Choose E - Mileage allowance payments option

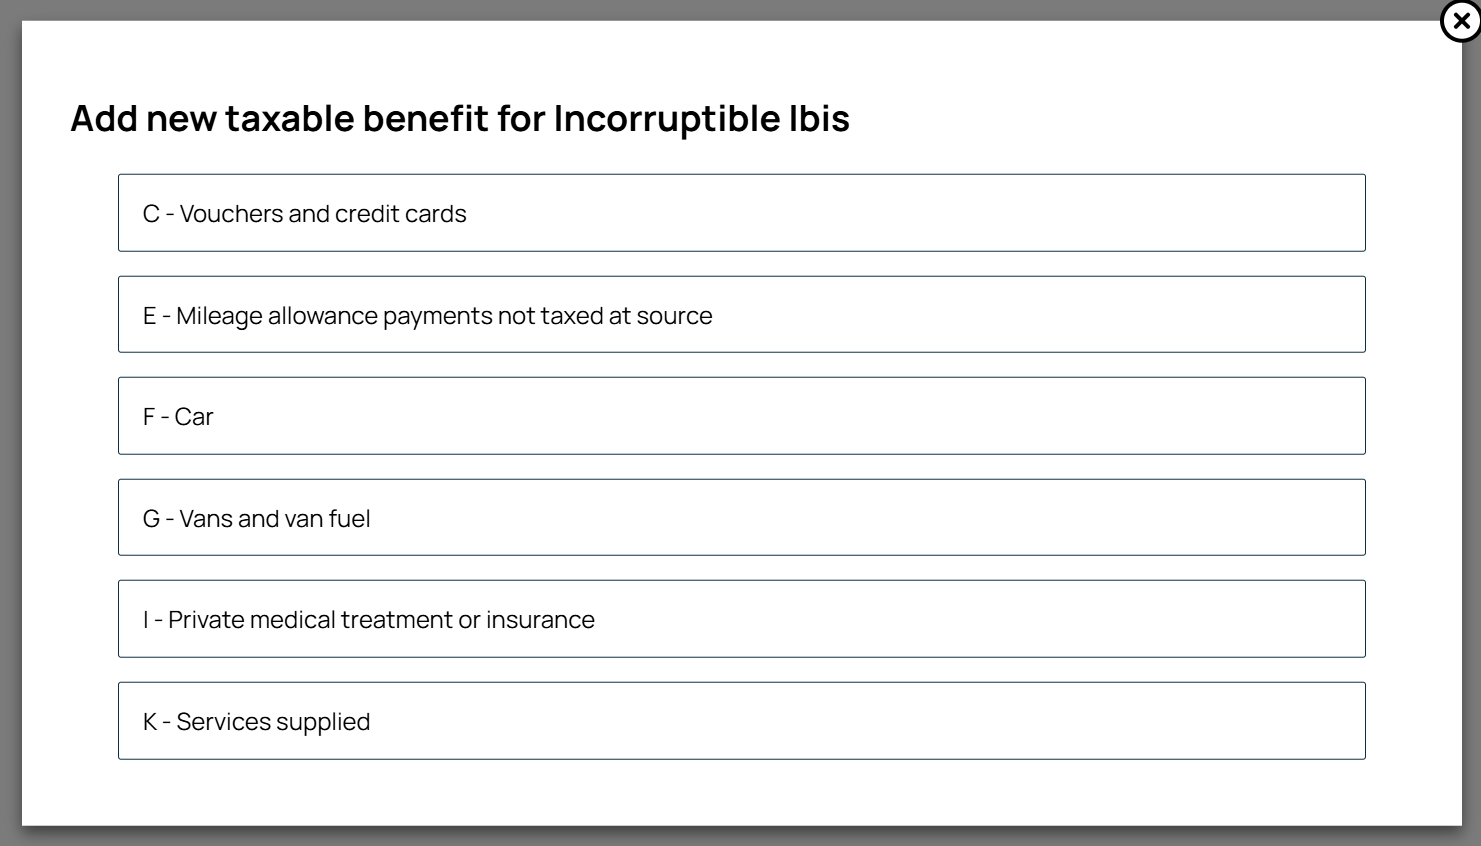[x=741, y=315]
